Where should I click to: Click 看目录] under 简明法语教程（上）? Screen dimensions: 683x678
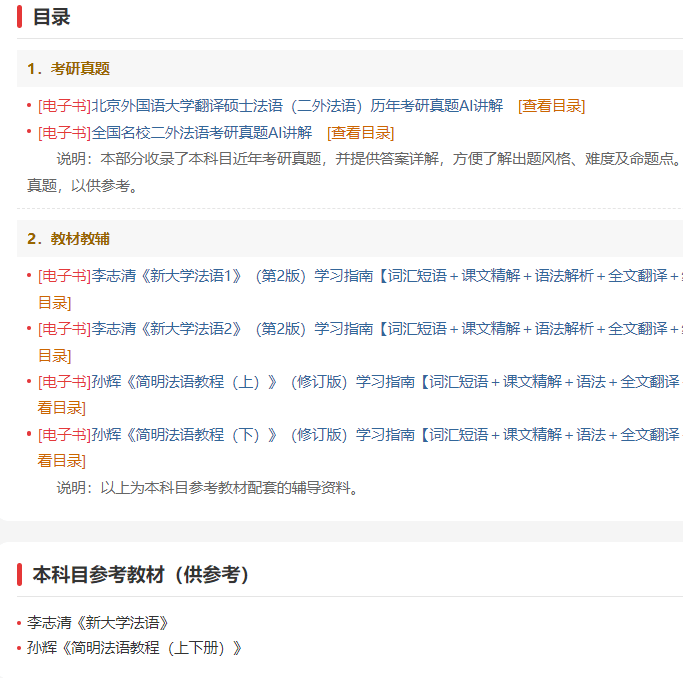[x=61, y=408]
